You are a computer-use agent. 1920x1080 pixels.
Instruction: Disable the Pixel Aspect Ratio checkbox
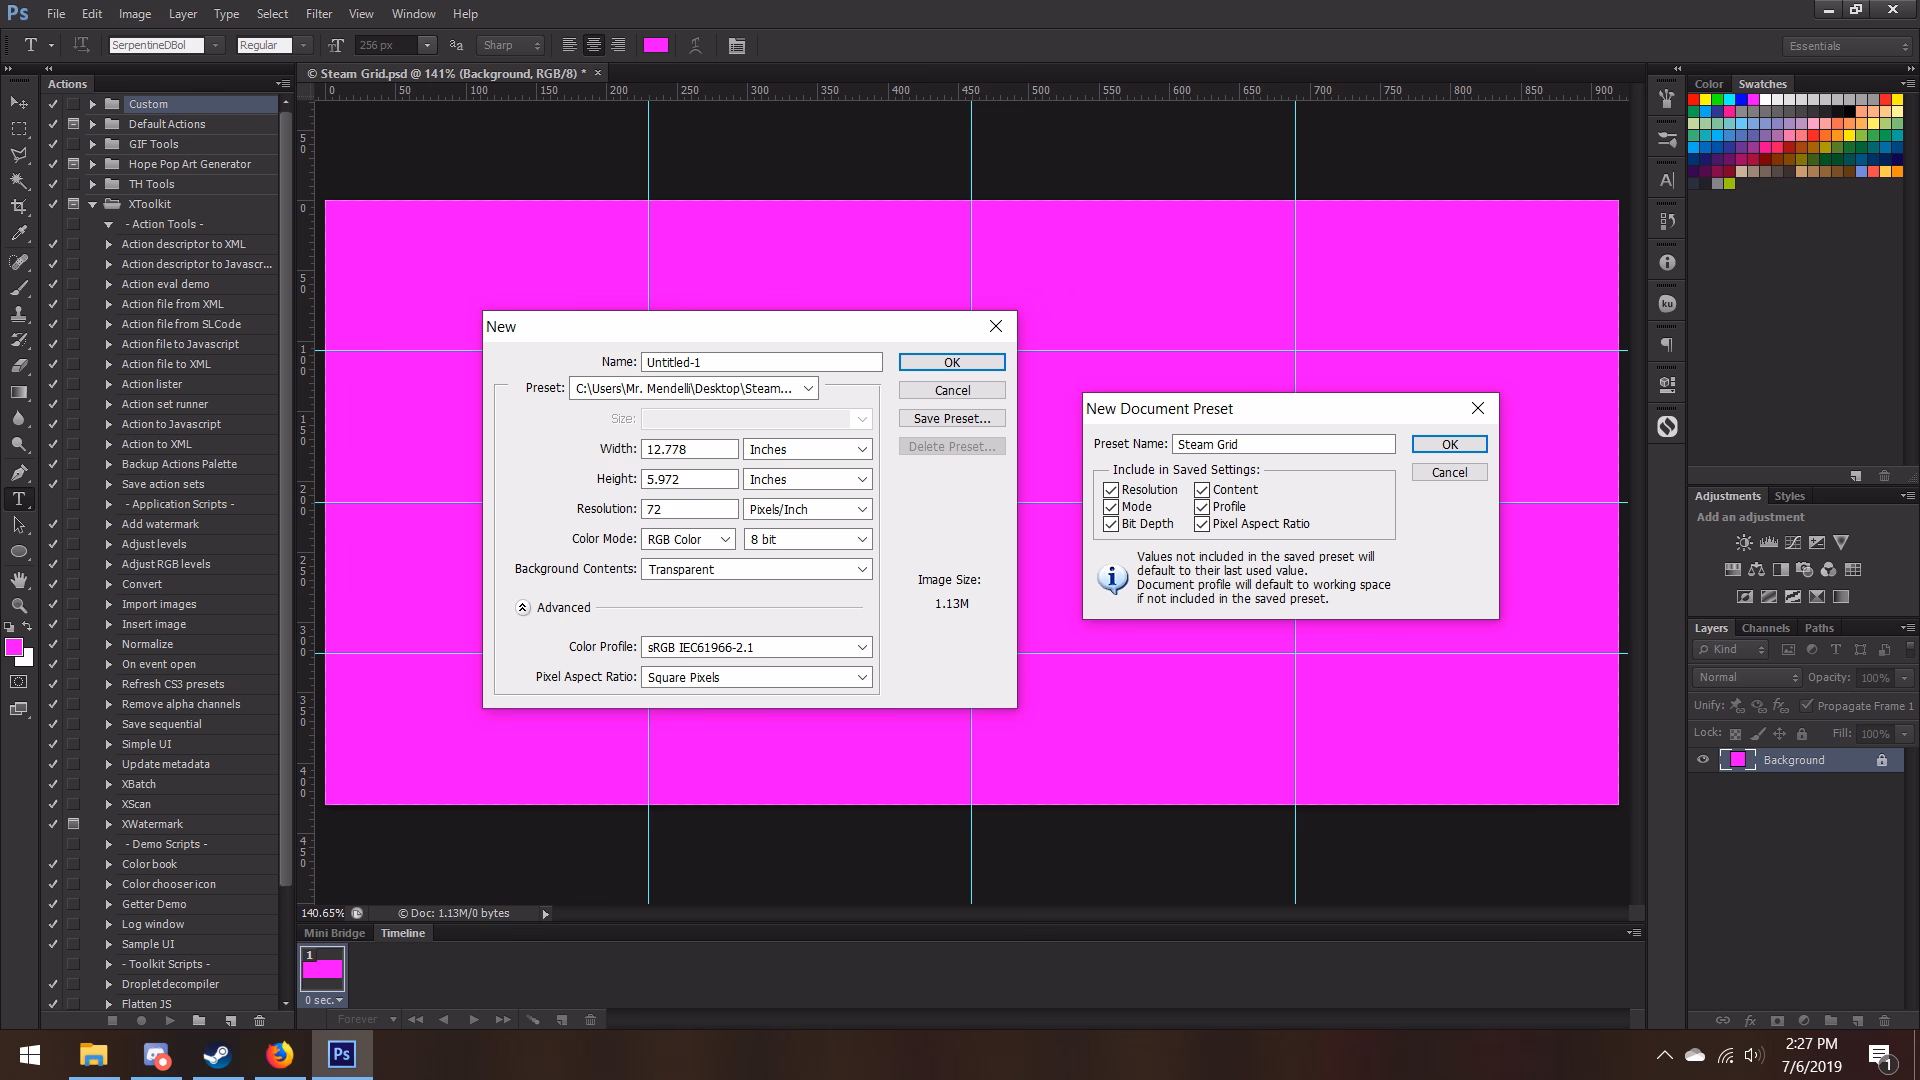coord(1202,524)
